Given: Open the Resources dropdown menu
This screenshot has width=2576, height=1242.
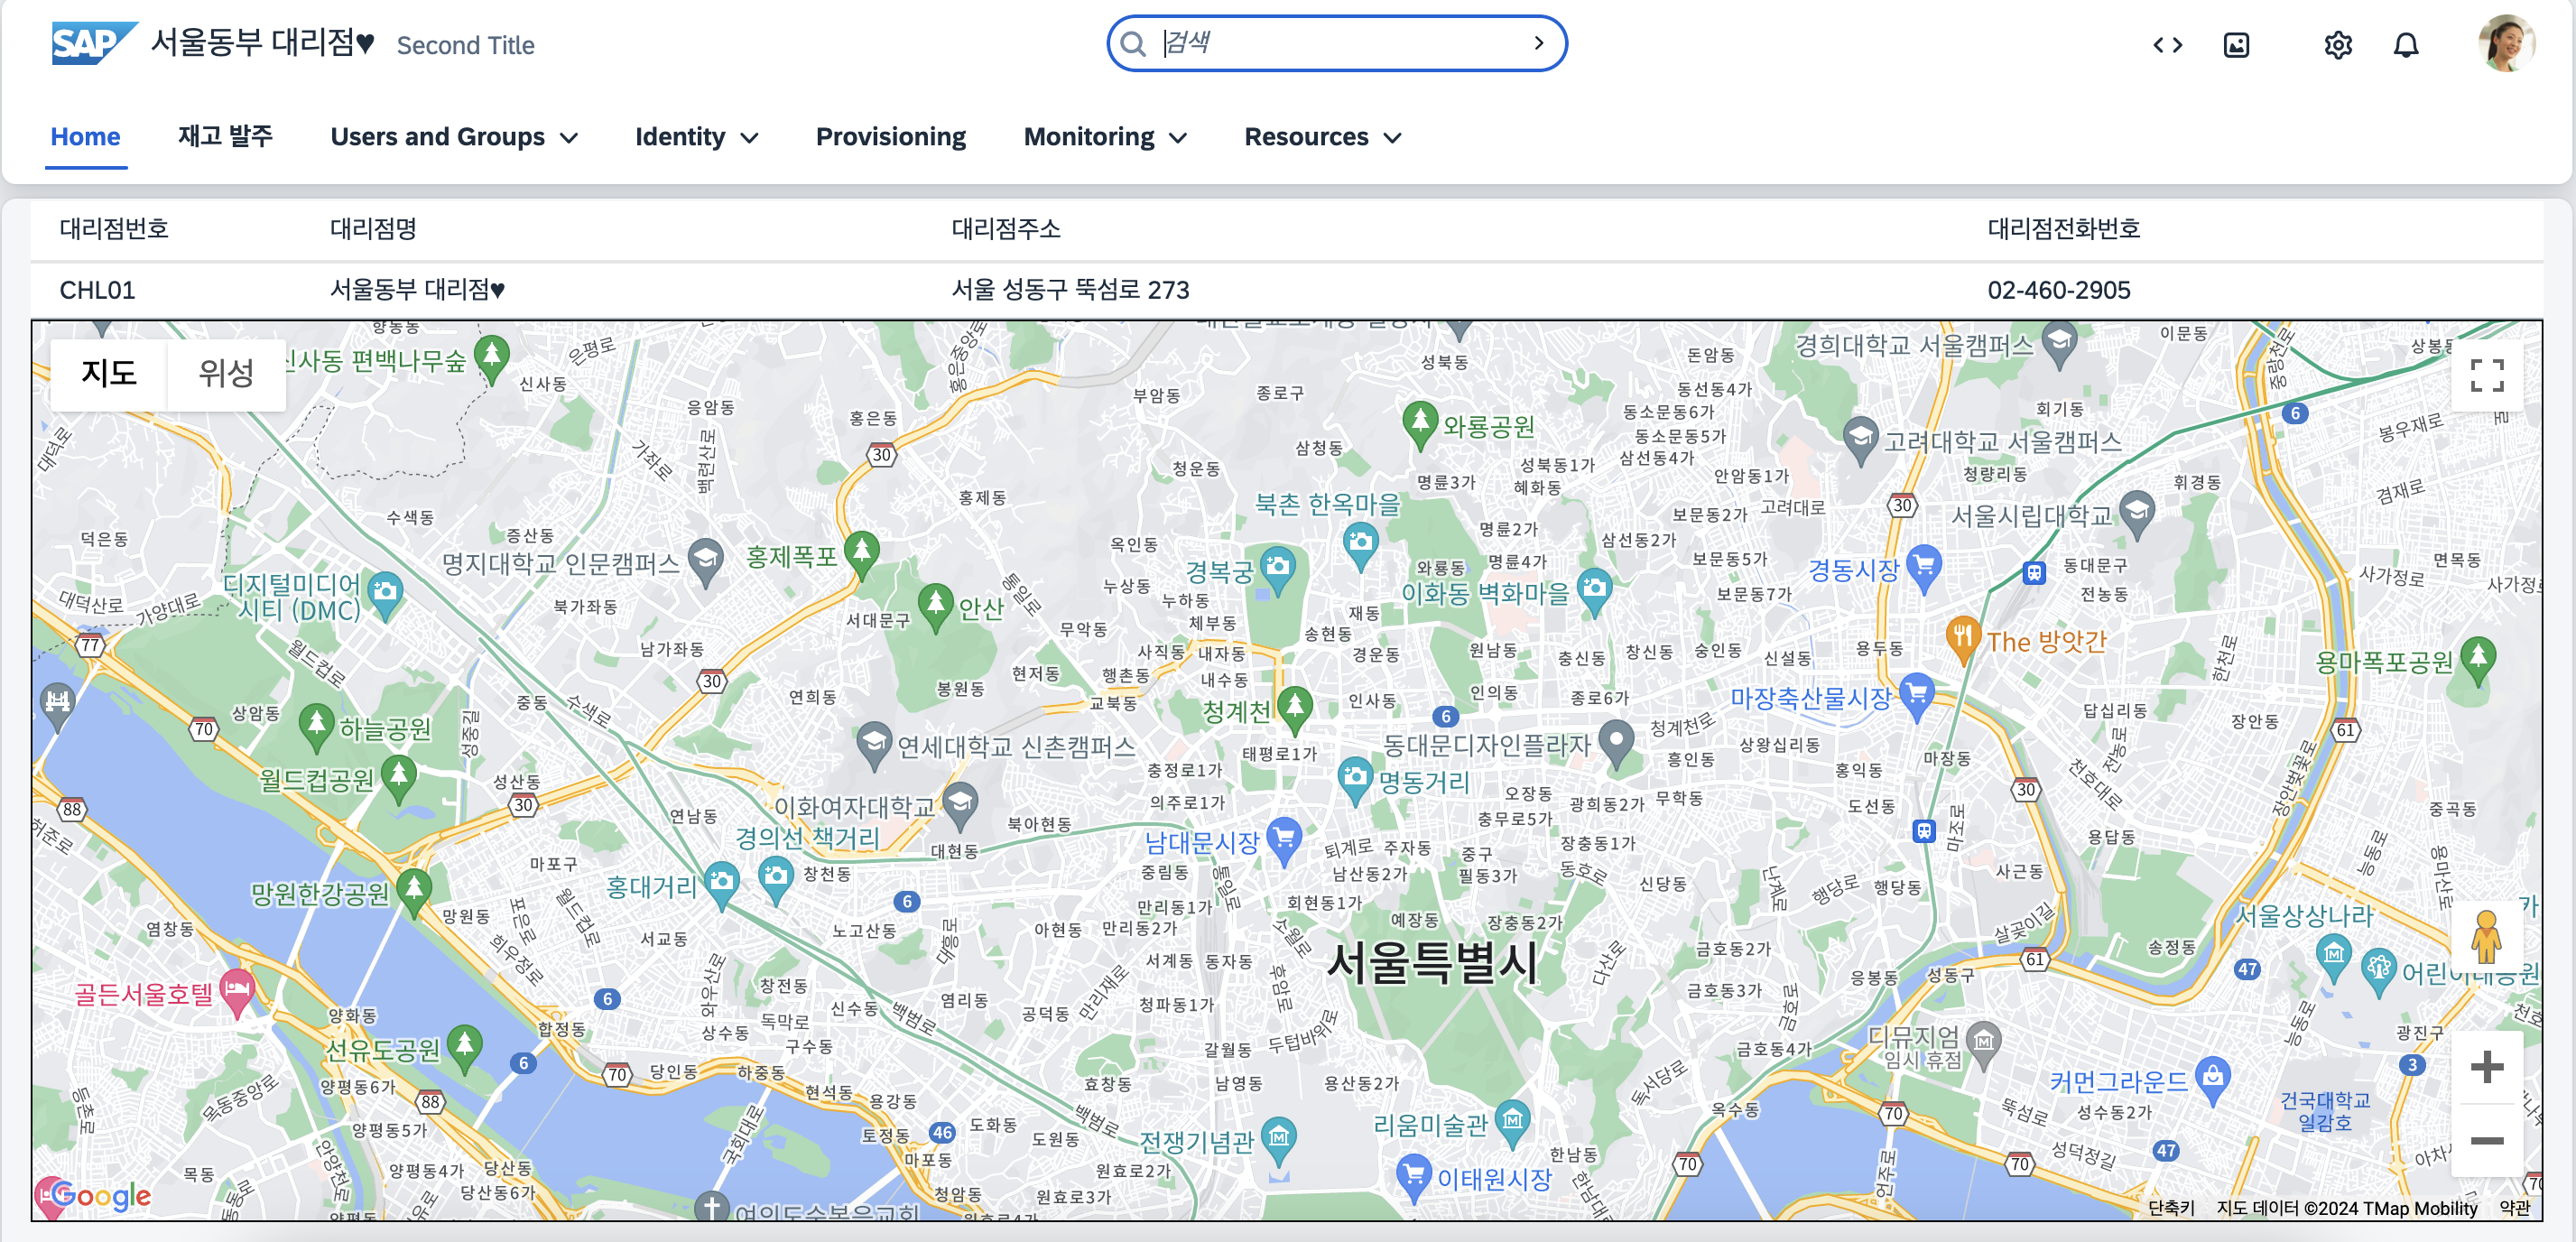Looking at the screenshot, I should pyautogui.click(x=1322, y=137).
